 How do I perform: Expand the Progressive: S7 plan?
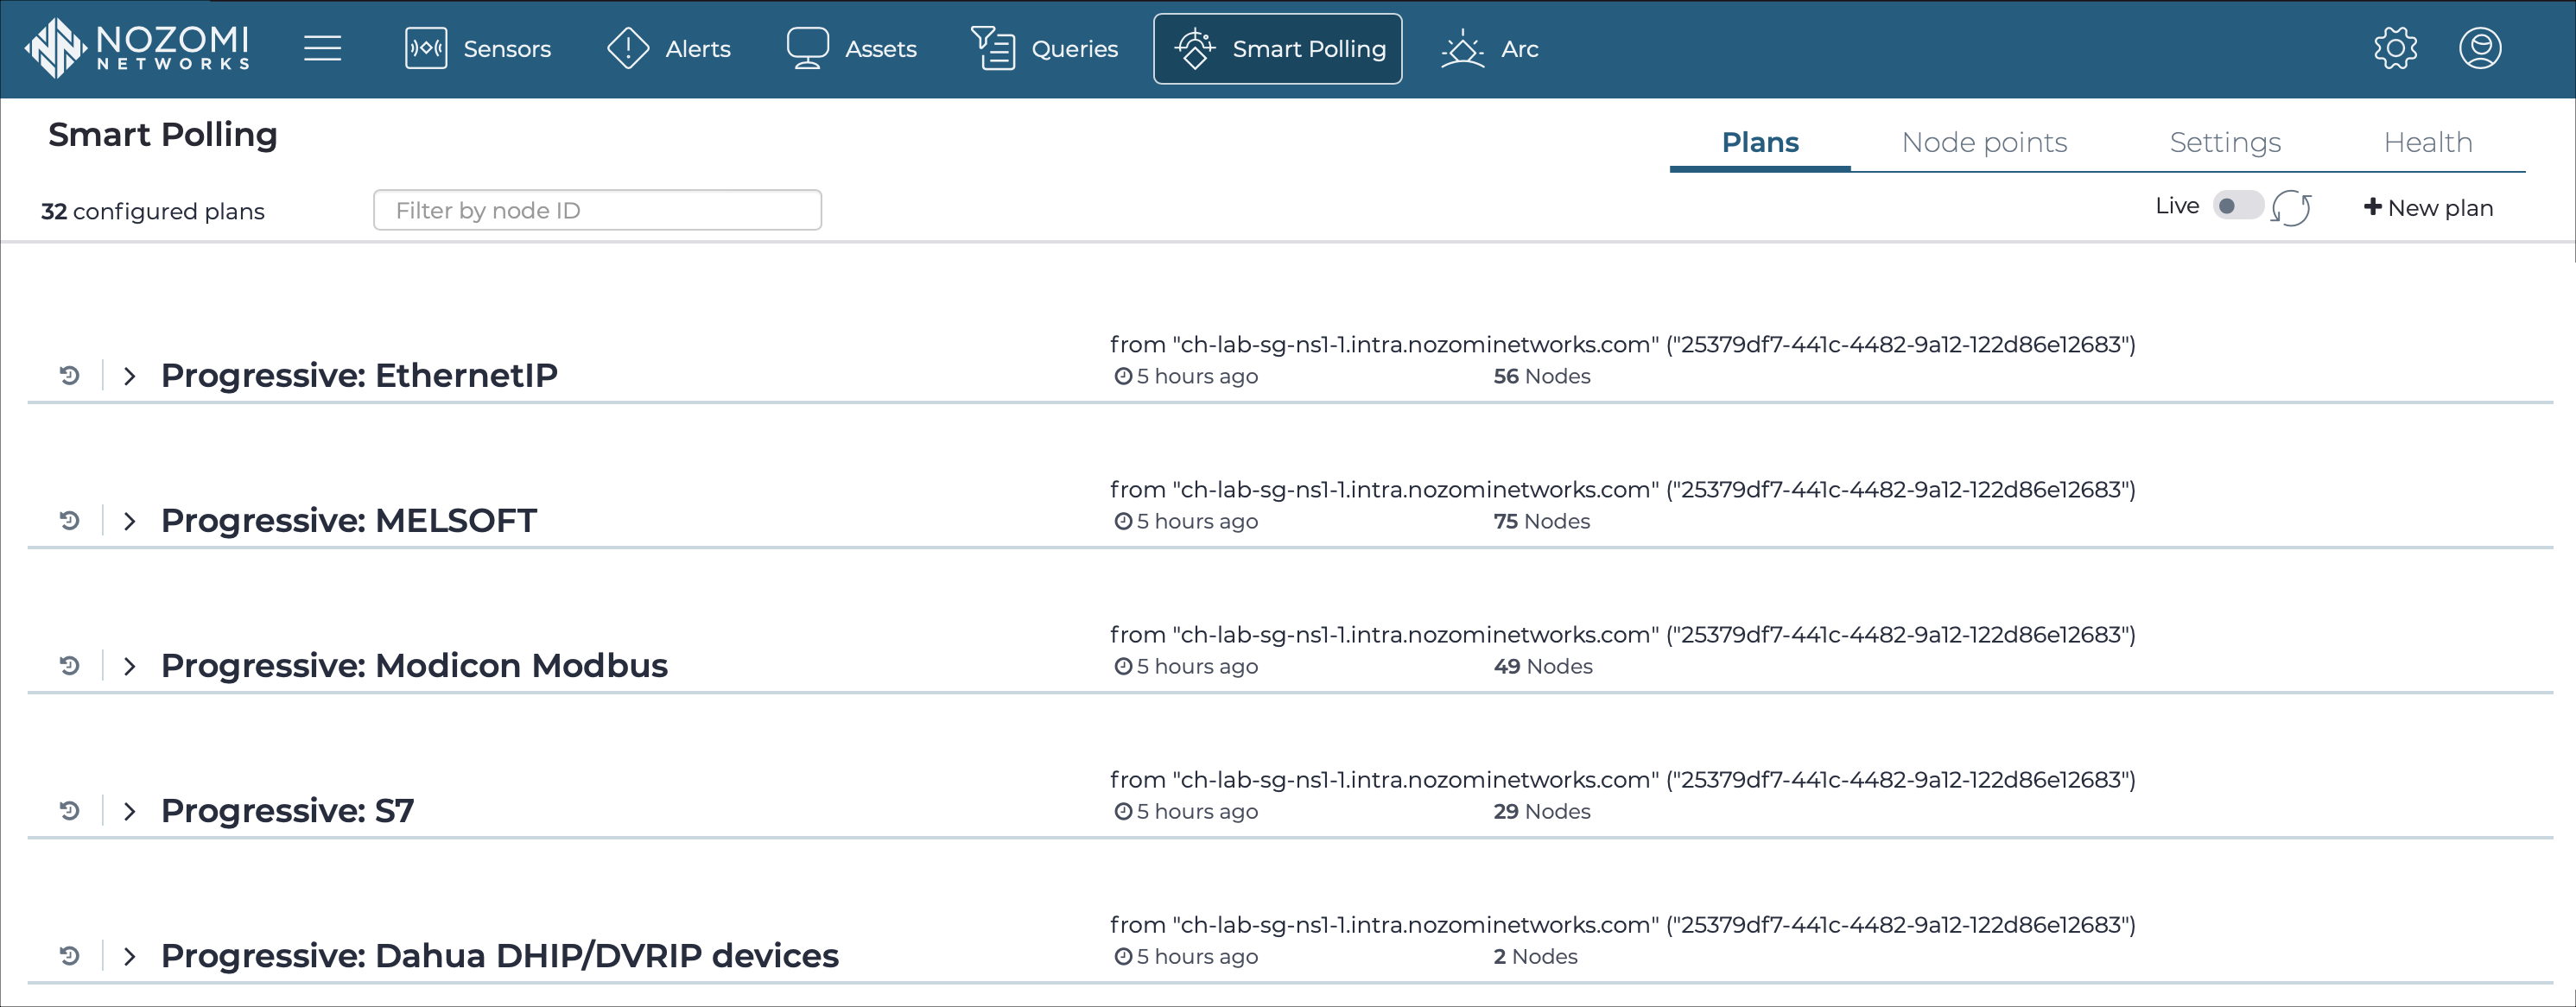[129, 811]
